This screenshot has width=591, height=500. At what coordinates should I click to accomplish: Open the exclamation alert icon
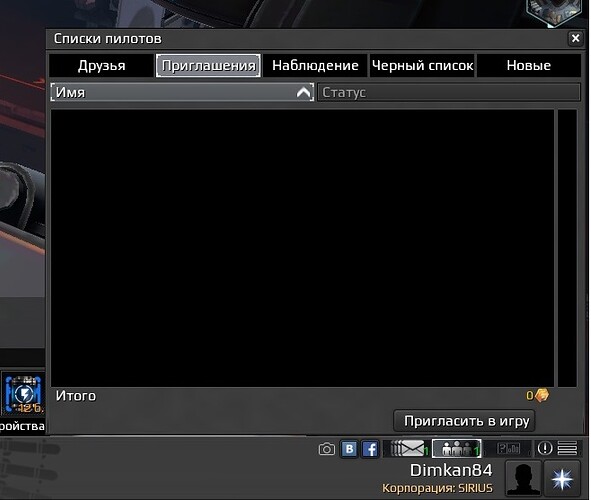pos(545,448)
